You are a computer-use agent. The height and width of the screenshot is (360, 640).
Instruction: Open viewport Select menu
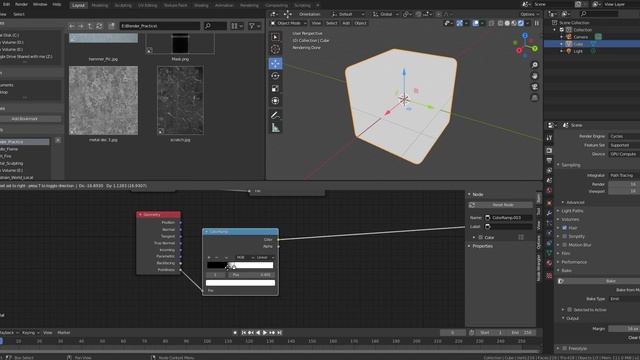click(x=331, y=23)
